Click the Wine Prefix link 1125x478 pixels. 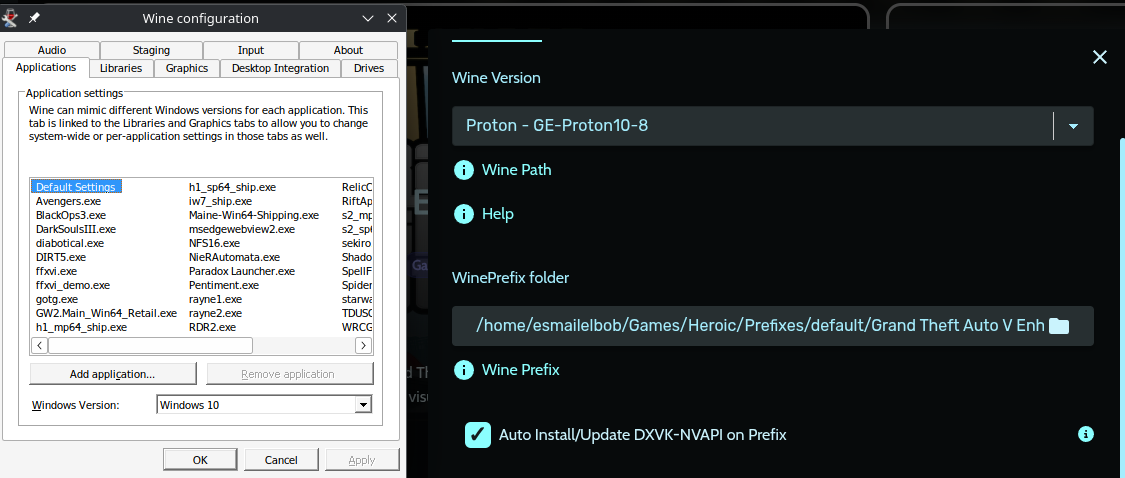click(x=521, y=370)
